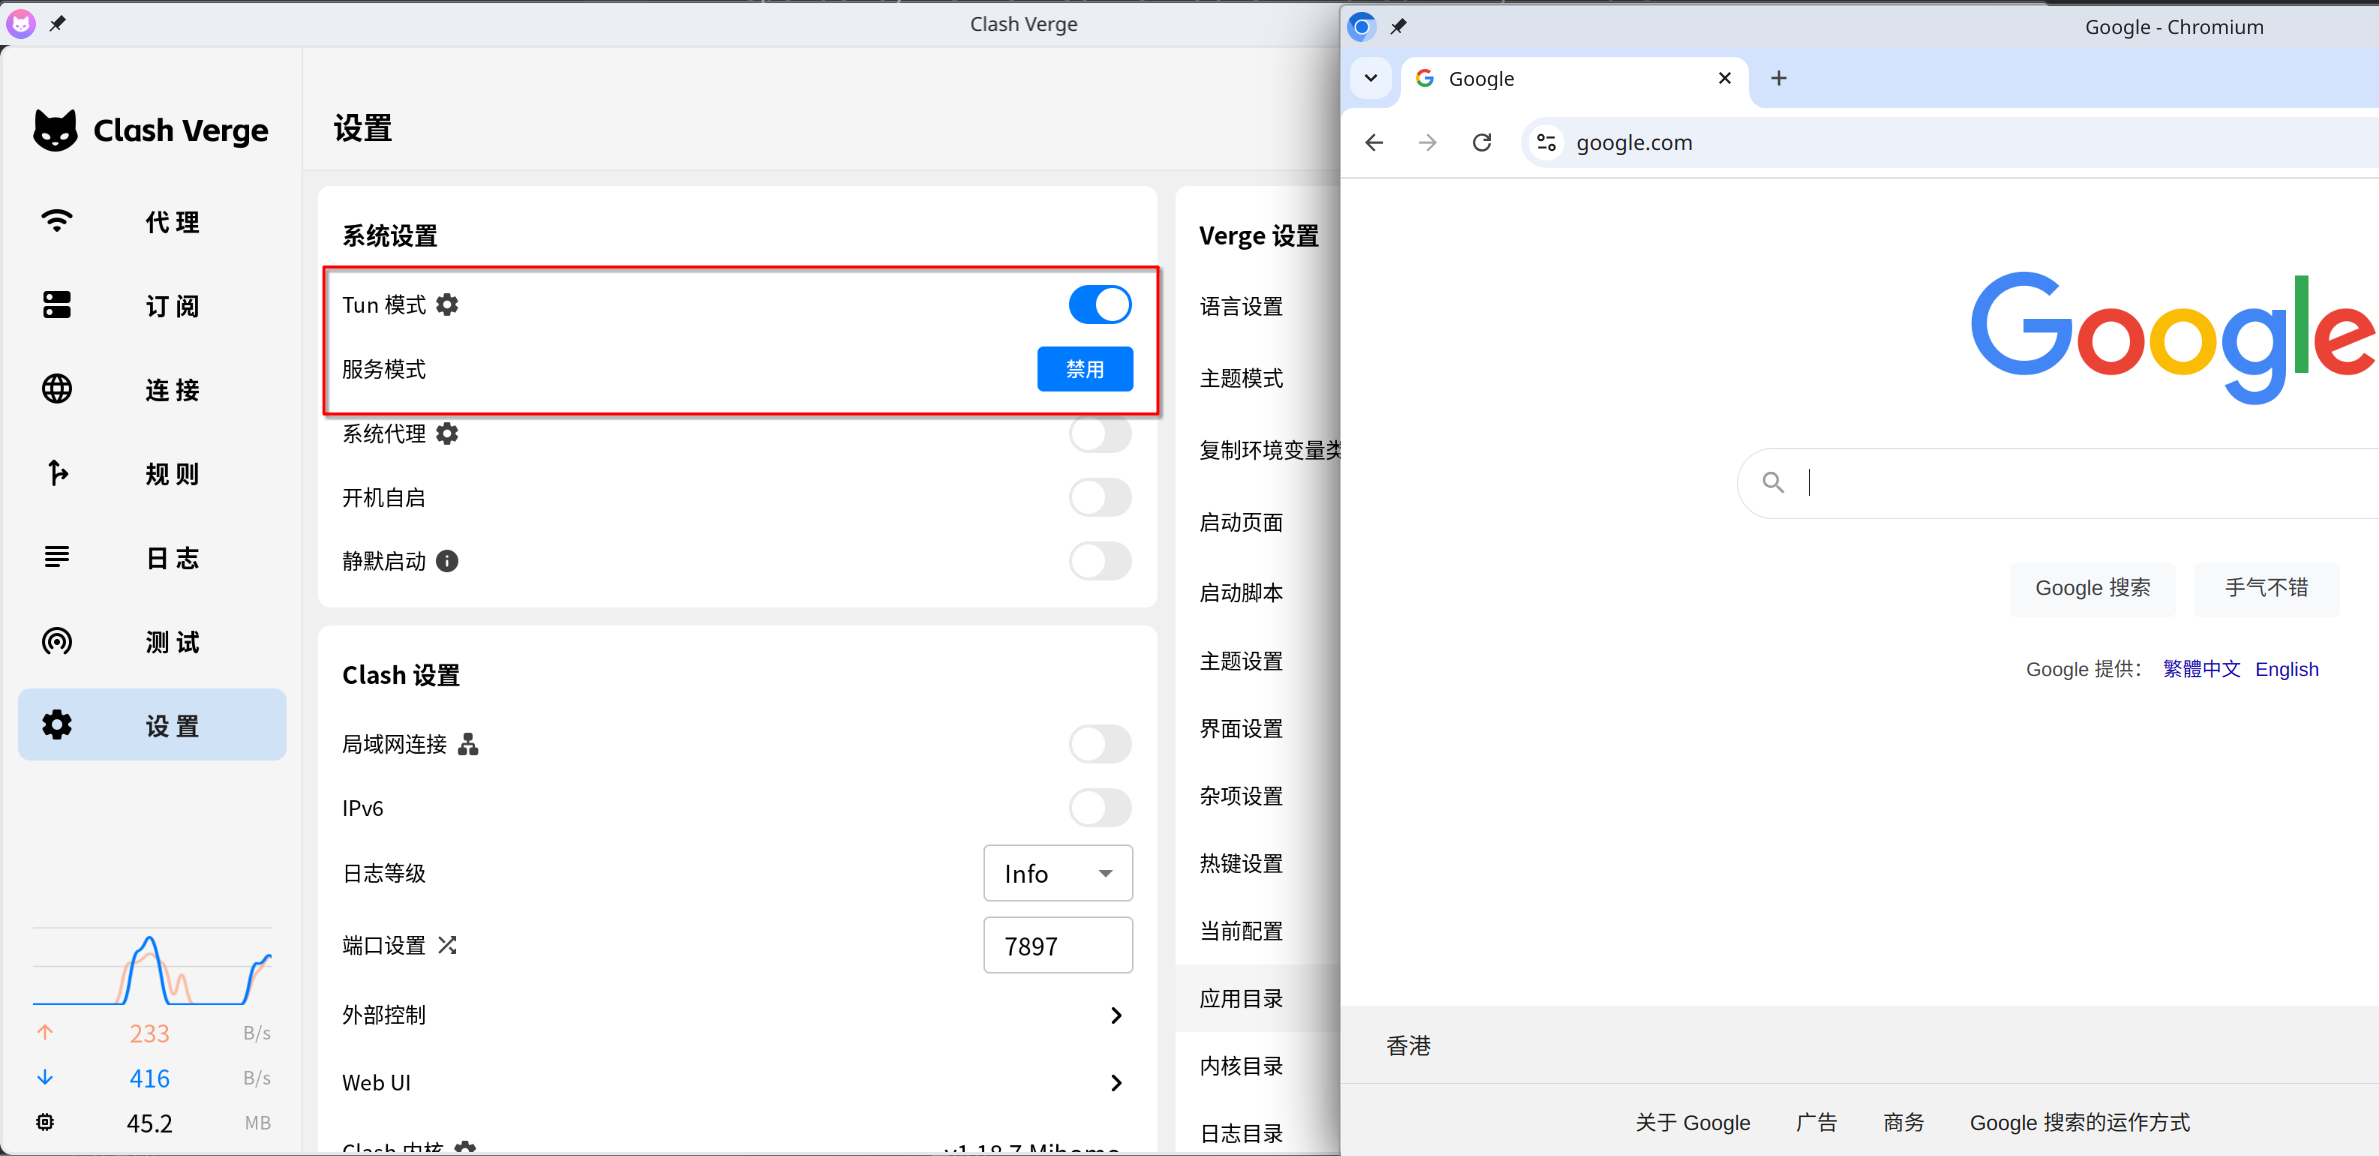Open 主题设置 in Verge 设置

1241,661
